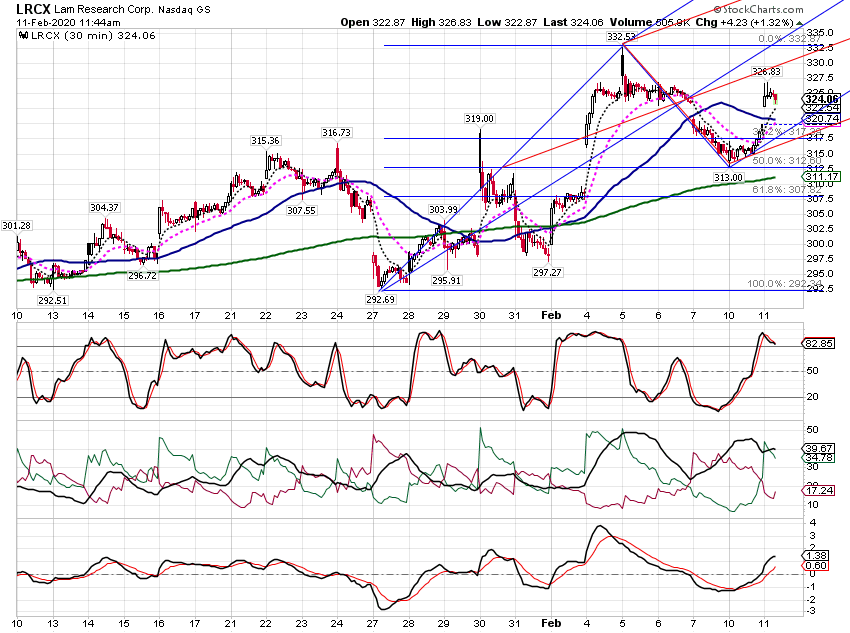Click the 61.8%: 307.82 Fibonacci label
Screen dimensions: 850x633
point(787,190)
